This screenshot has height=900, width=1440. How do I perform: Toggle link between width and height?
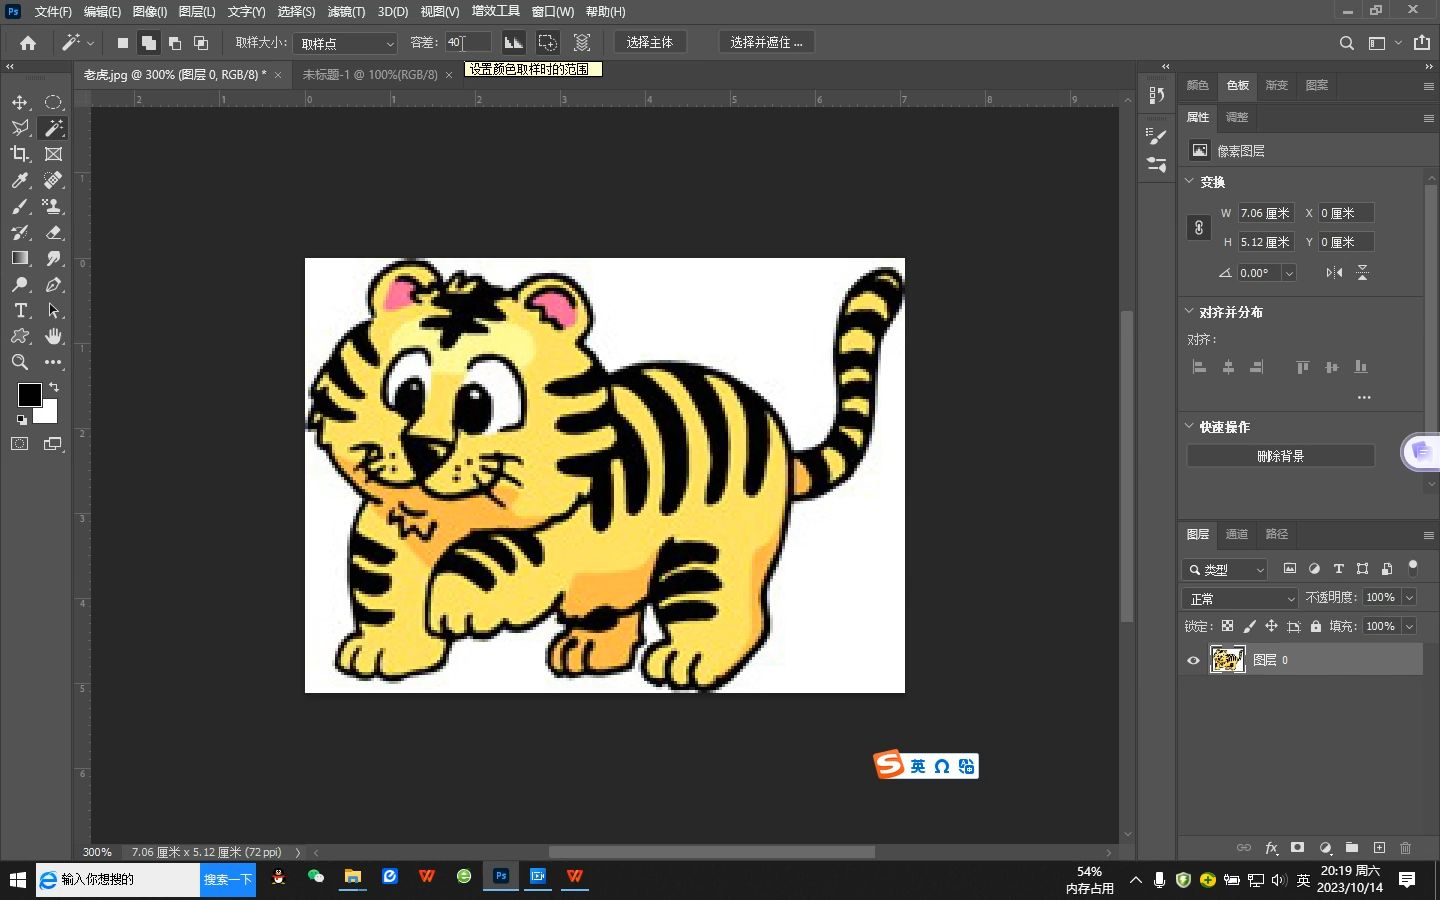(1199, 227)
